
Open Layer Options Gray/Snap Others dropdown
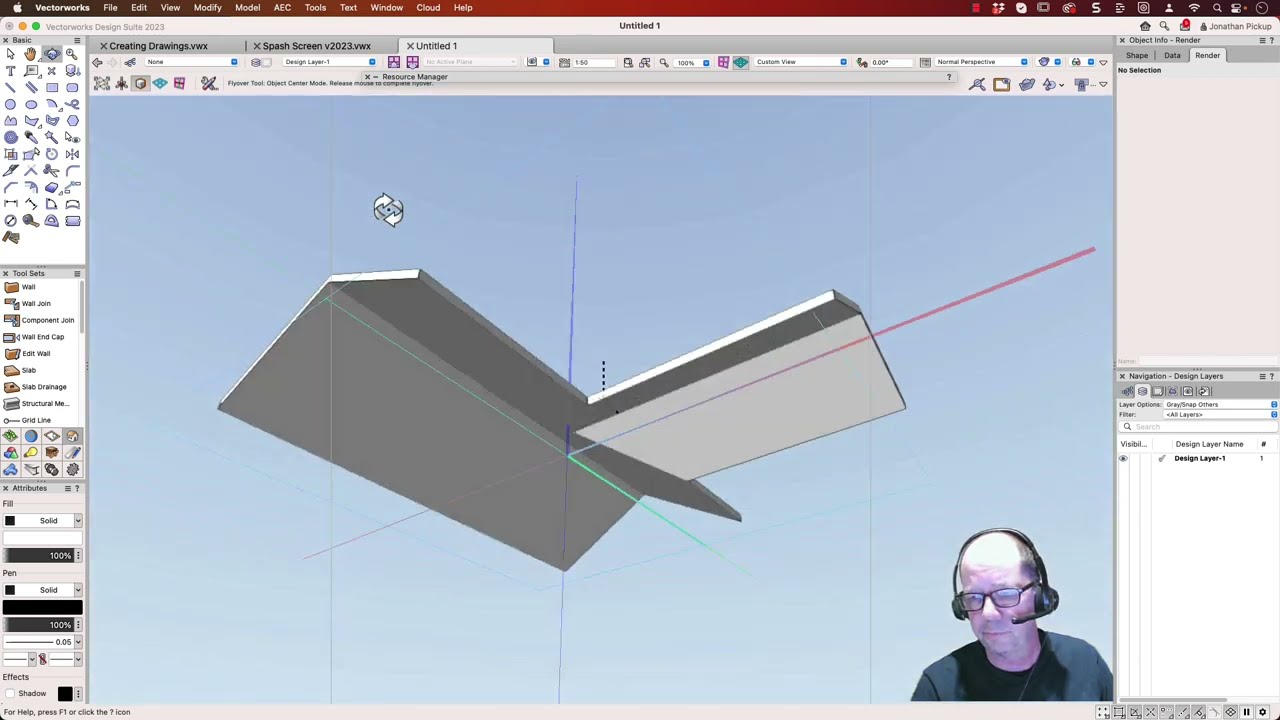(1221, 405)
